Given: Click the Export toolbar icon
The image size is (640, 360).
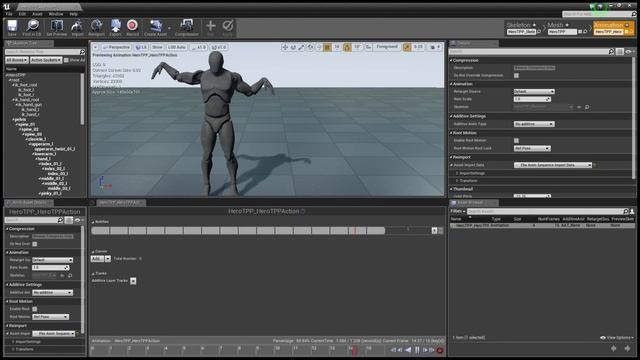Looking at the screenshot, I should coord(116,27).
